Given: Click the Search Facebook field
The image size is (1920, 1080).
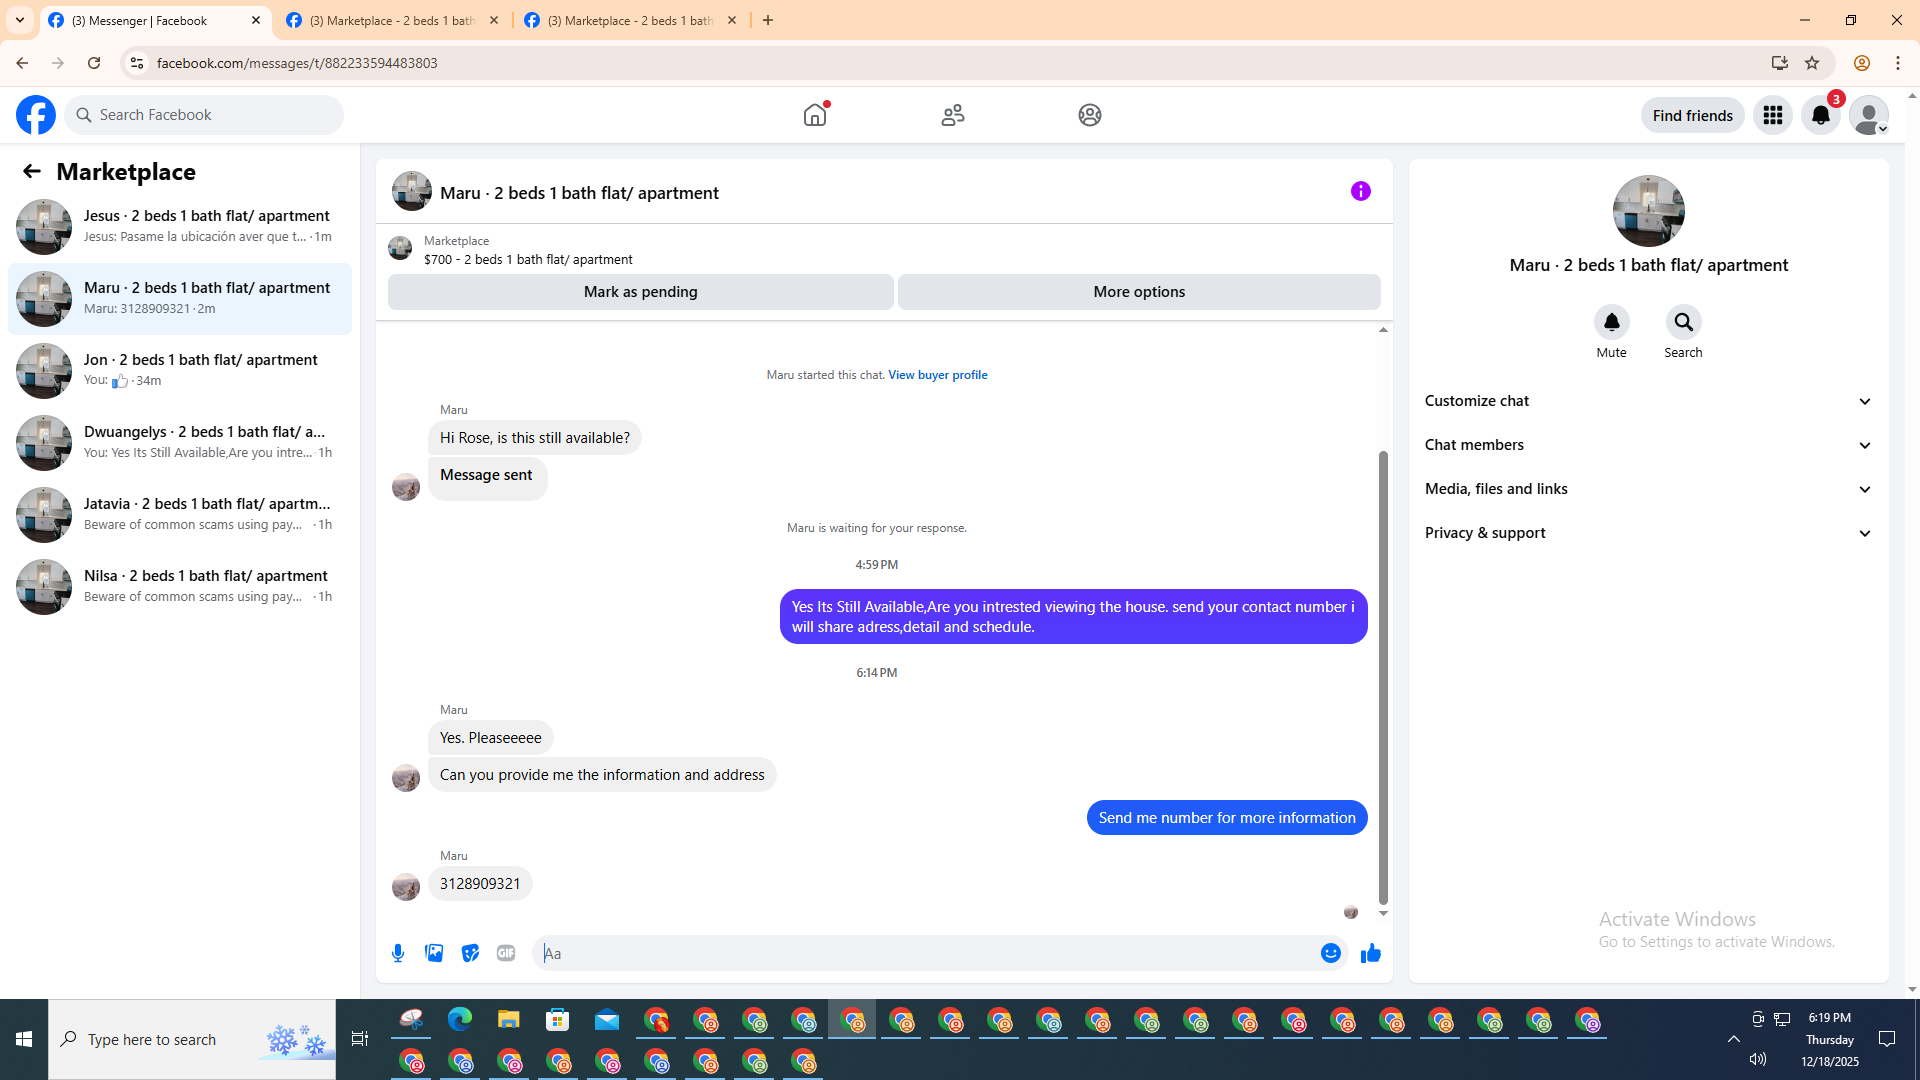Looking at the screenshot, I should (x=204, y=115).
